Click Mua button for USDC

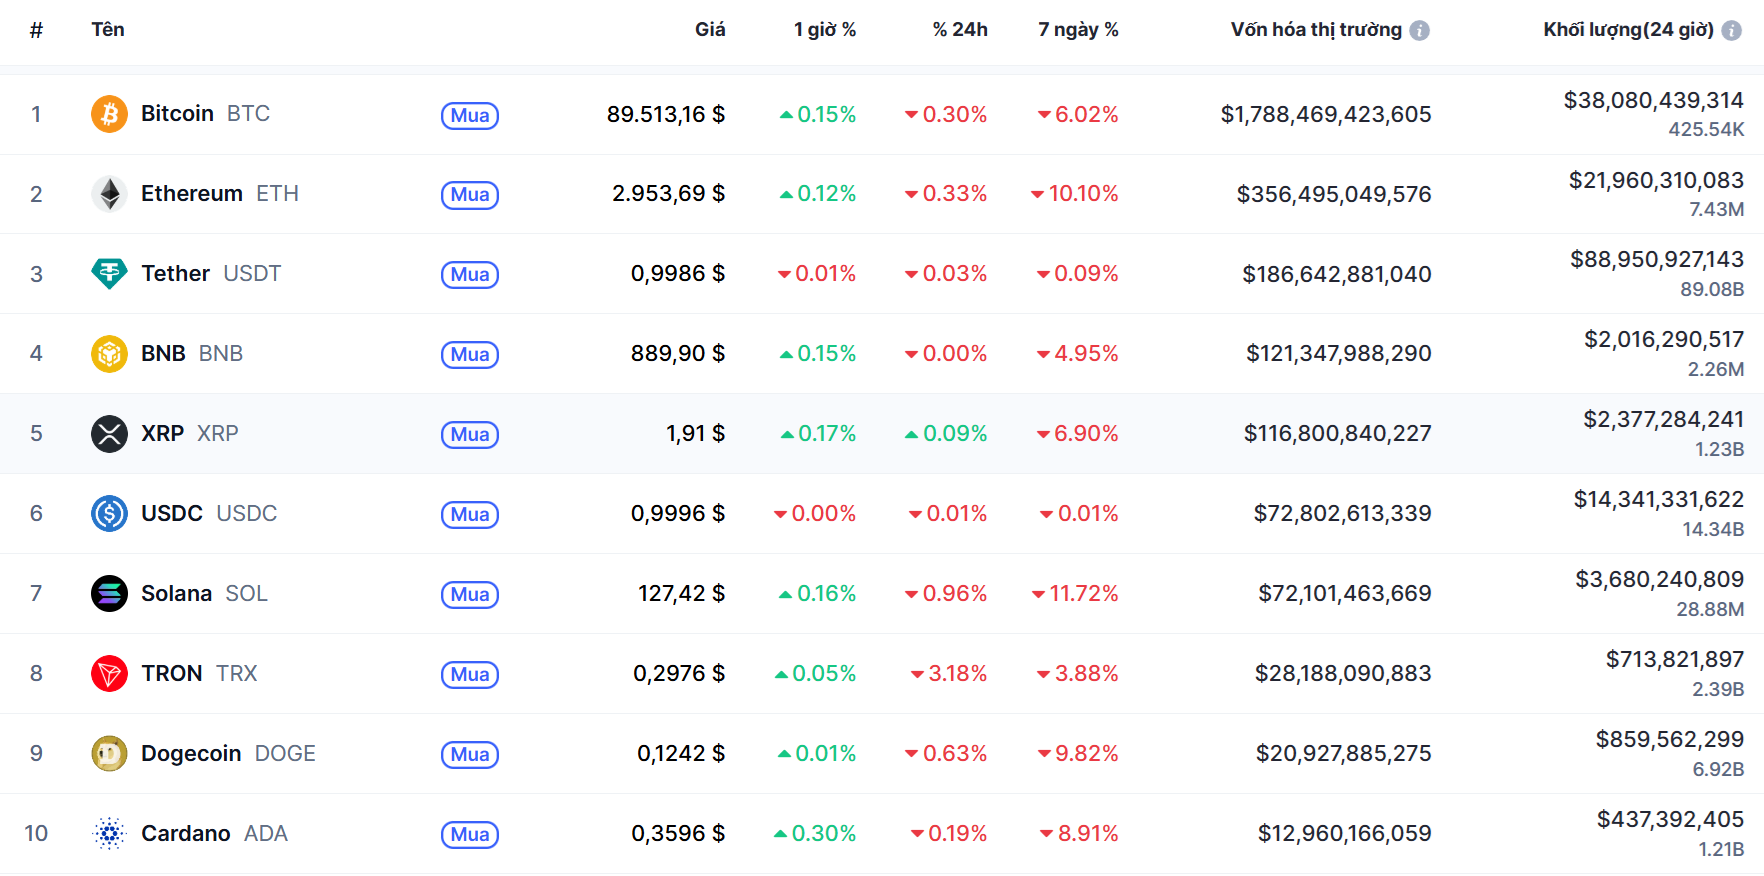(x=470, y=515)
